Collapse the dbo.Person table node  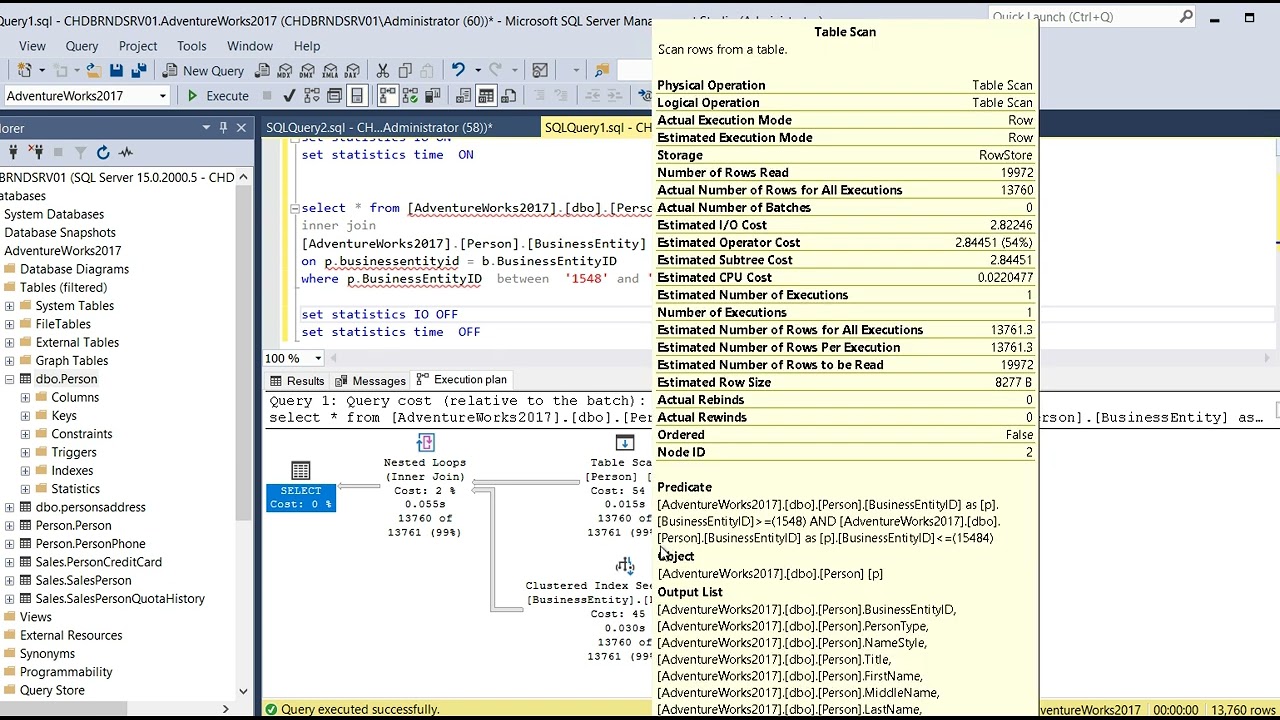pyautogui.click(x=9, y=379)
